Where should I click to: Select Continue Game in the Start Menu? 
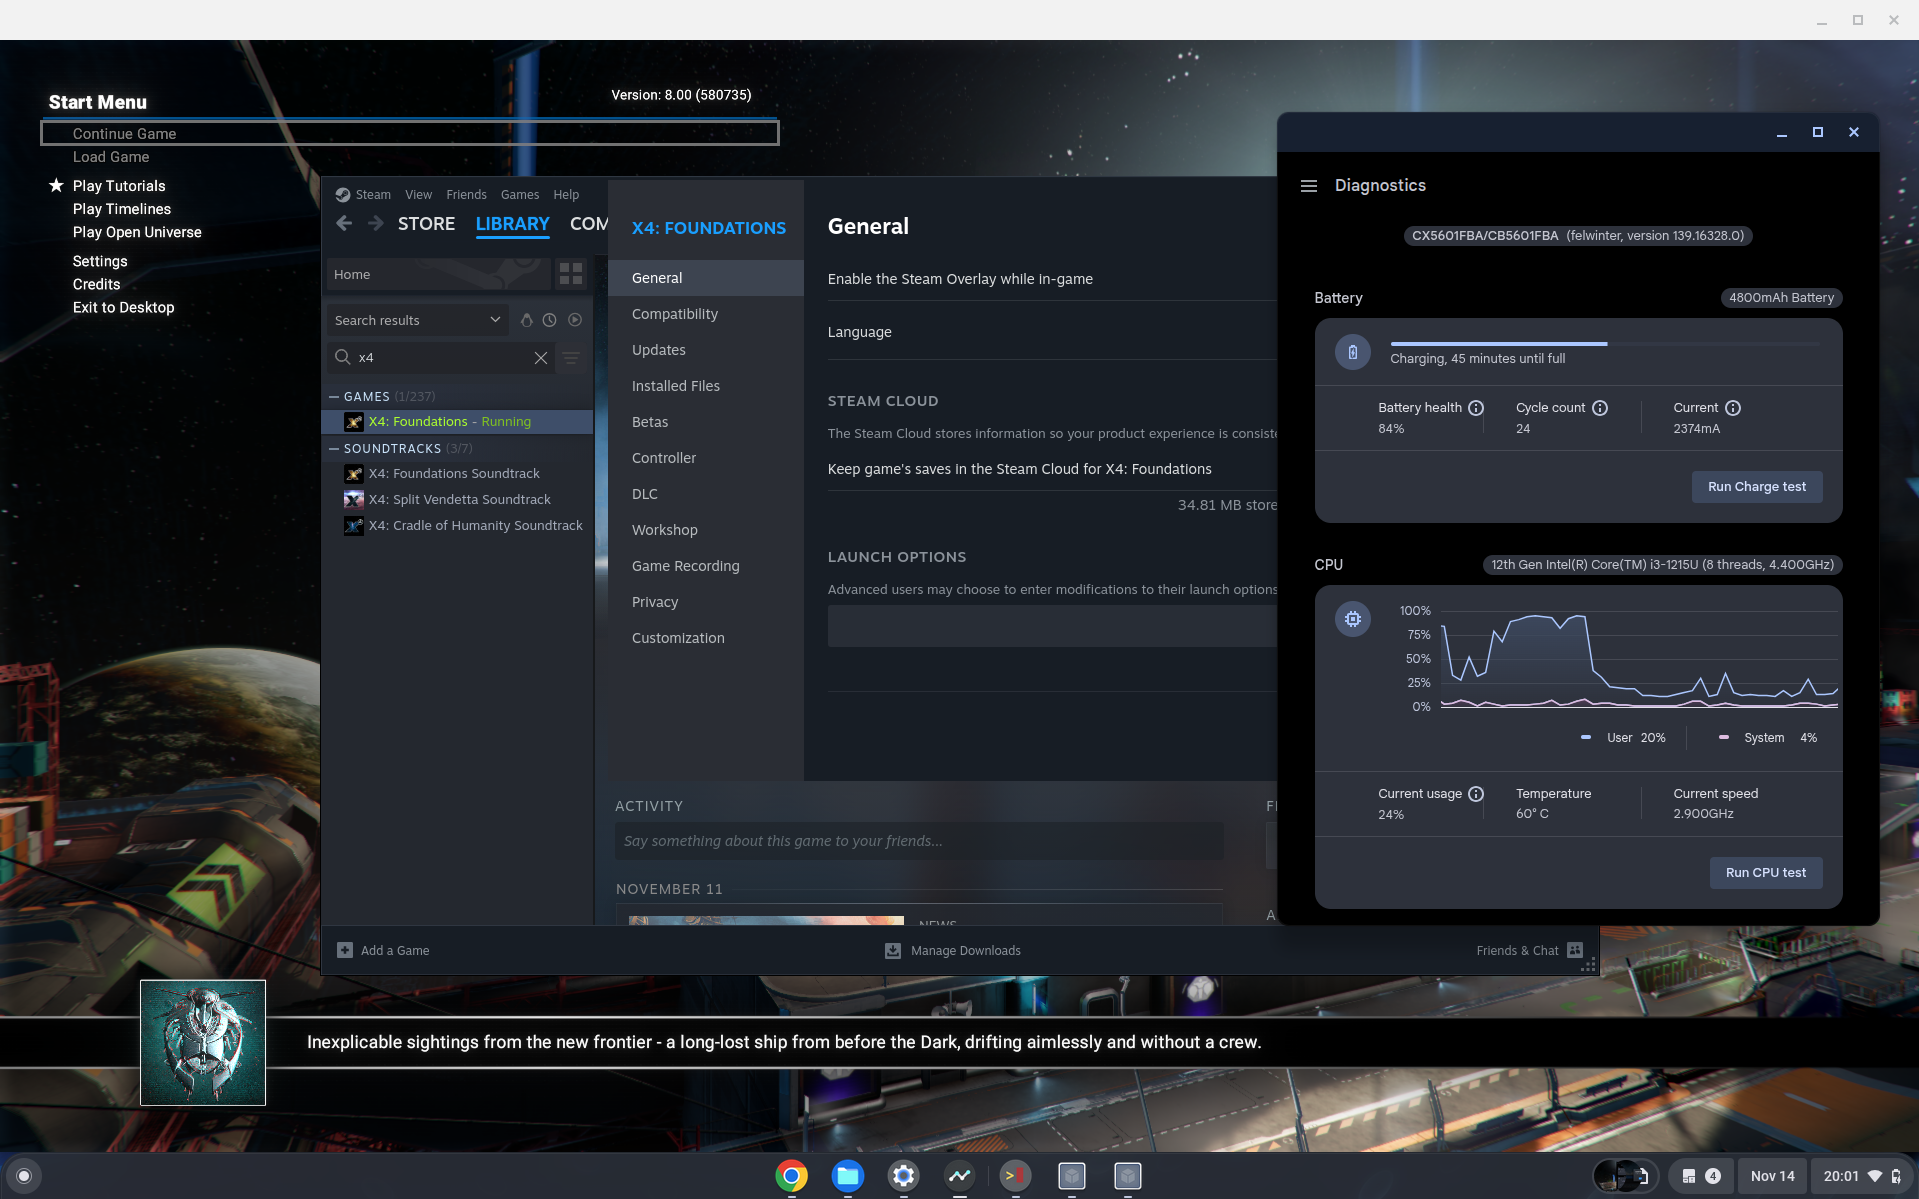(410, 133)
